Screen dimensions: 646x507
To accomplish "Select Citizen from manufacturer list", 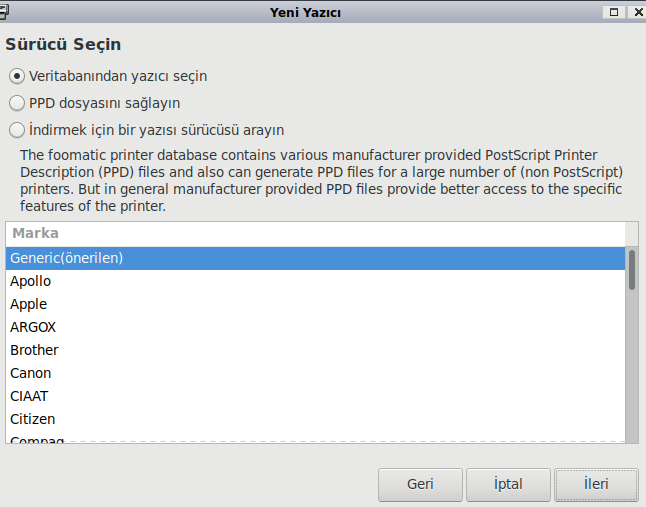I will click(32, 419).
